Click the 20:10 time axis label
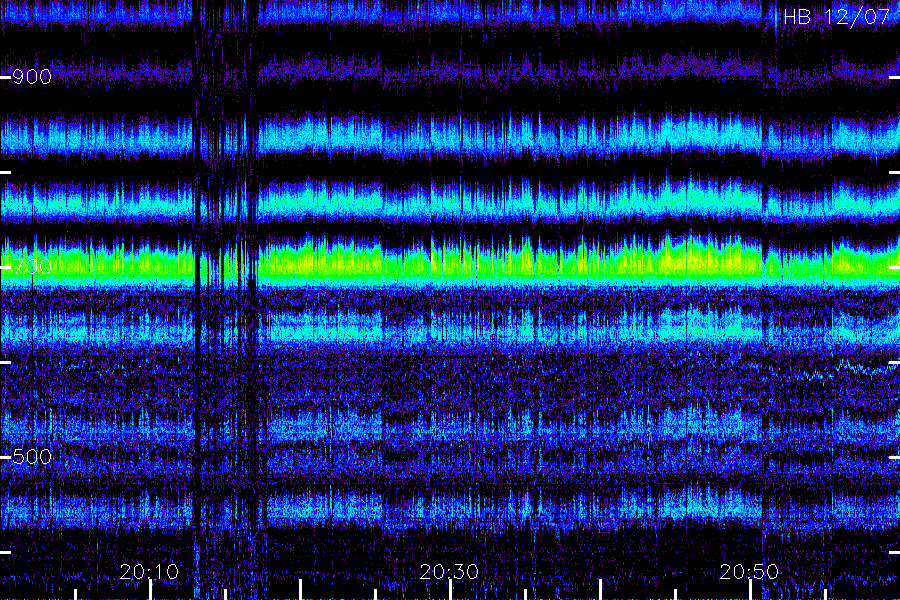 (x=149, y=572)
